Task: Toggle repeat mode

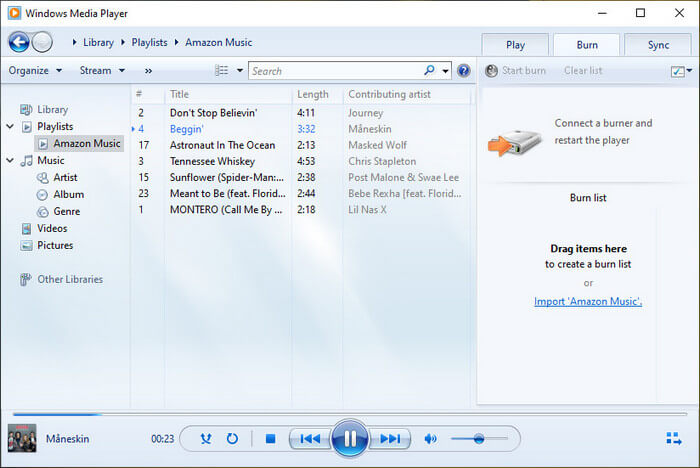Action: [x=232, y=439]
